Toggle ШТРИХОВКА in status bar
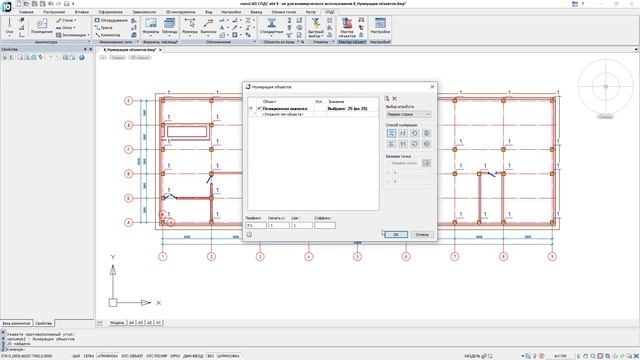640x360 pixels. click(228, 356)
